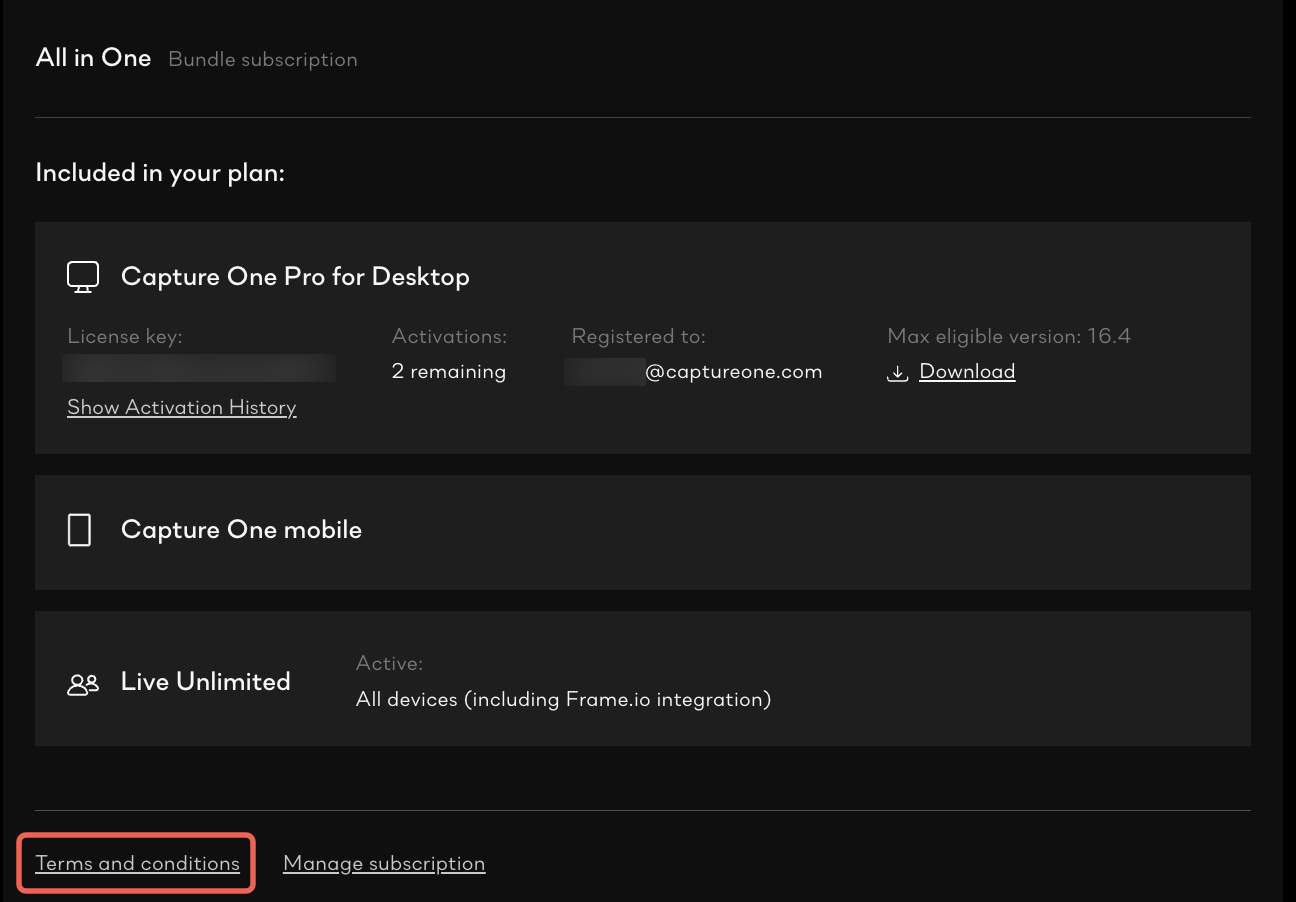The image size is (1296, 902).
Task: Click the Capture One Pro for Desktop heading
Action: tap(295, 277)
